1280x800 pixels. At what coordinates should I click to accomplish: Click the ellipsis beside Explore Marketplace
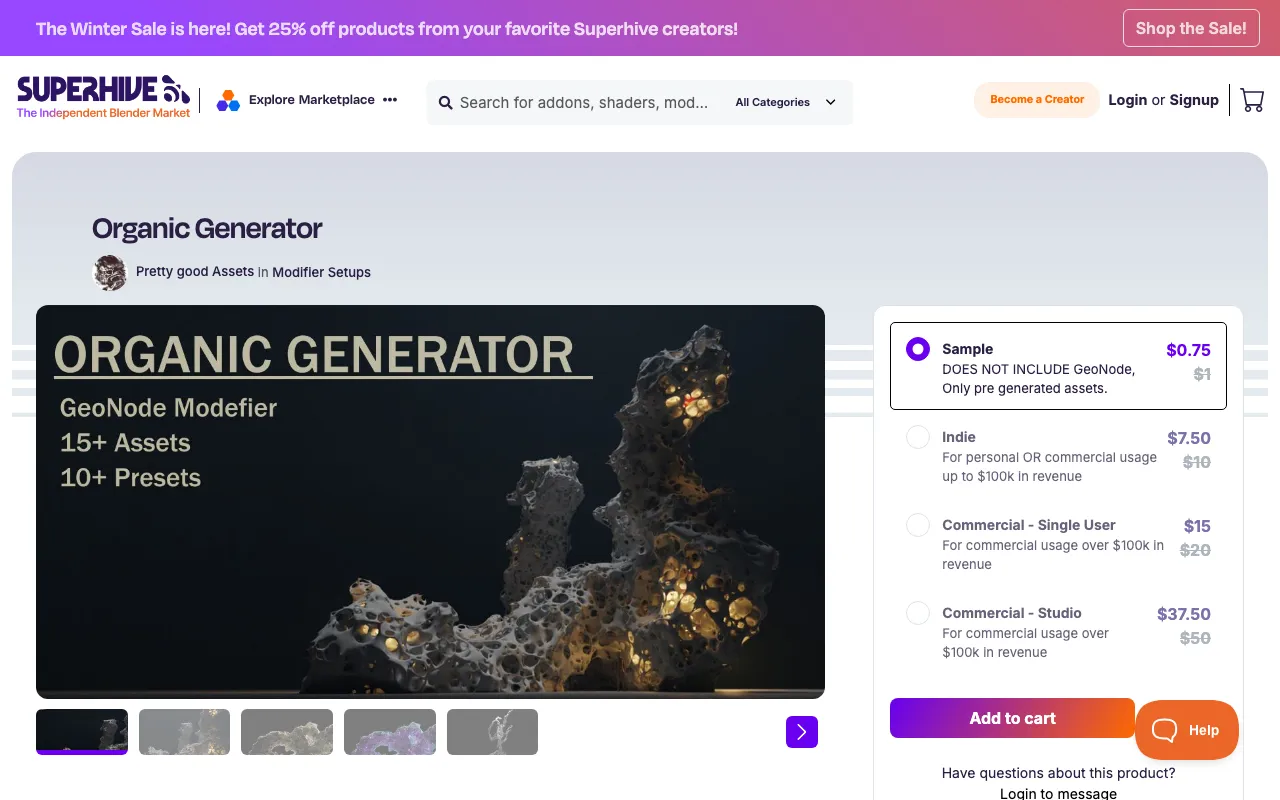(390, 100)
